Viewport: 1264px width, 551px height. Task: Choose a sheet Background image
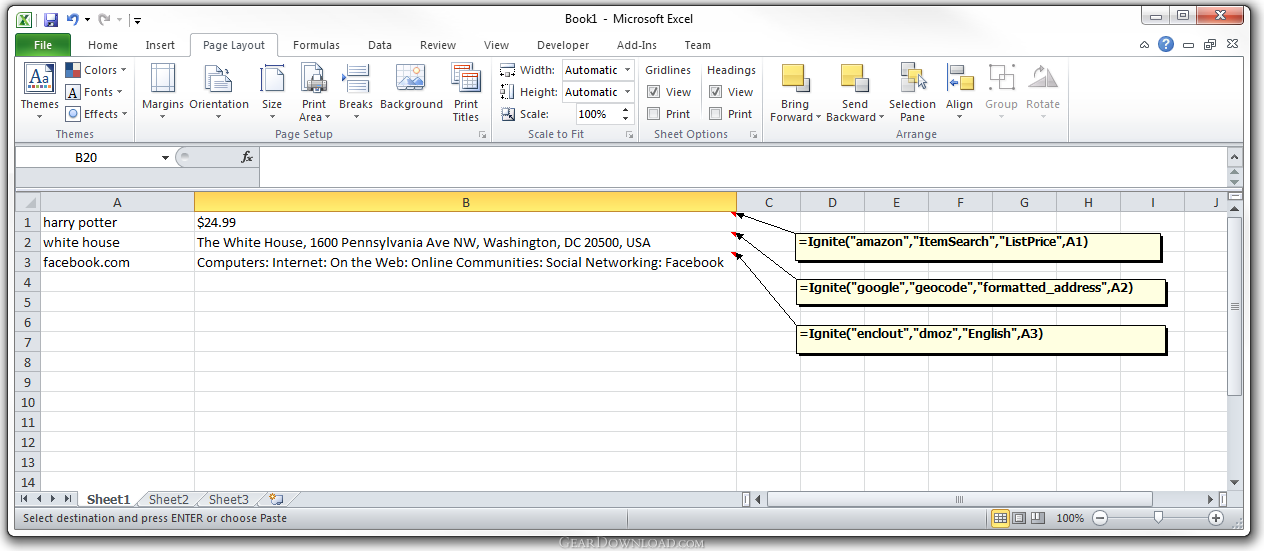tap(411, 88)
